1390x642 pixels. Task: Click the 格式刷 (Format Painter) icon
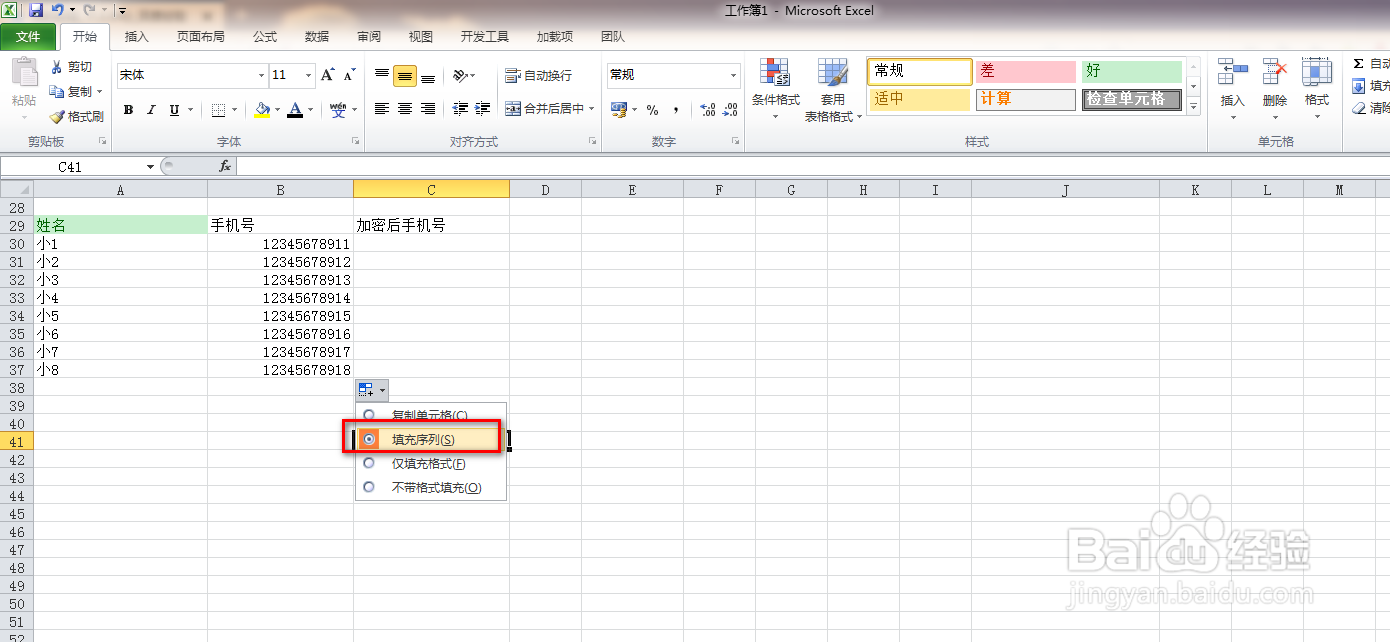[56, 115]
